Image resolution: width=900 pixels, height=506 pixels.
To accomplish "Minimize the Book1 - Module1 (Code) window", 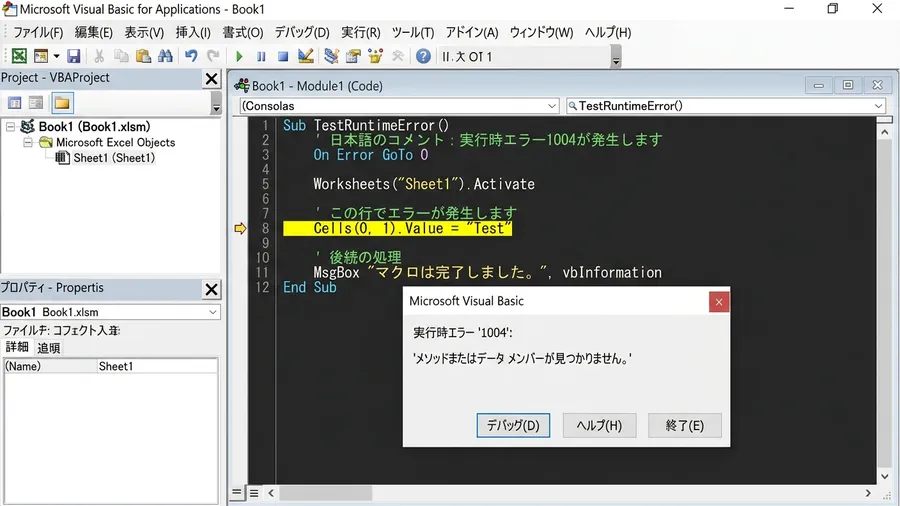I will (818, 85).
